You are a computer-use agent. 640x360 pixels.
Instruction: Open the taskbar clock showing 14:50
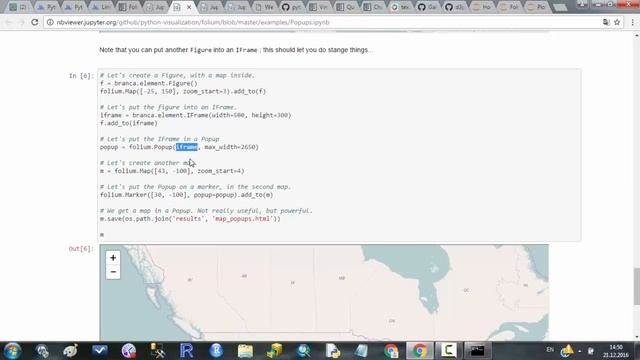point(616,351)
